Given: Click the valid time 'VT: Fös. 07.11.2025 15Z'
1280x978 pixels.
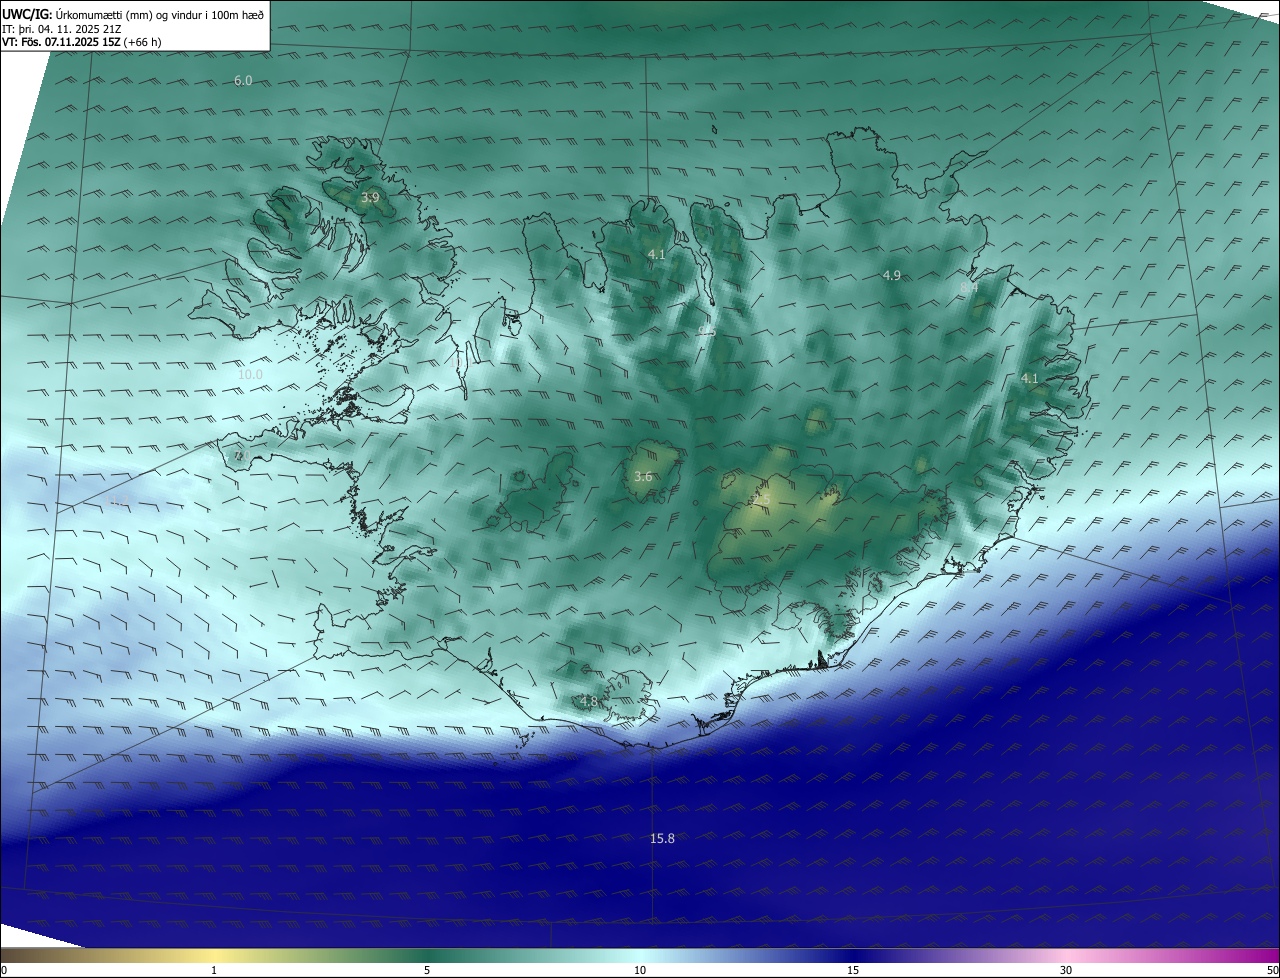Looking at the screenshot, I should [60, 43].
